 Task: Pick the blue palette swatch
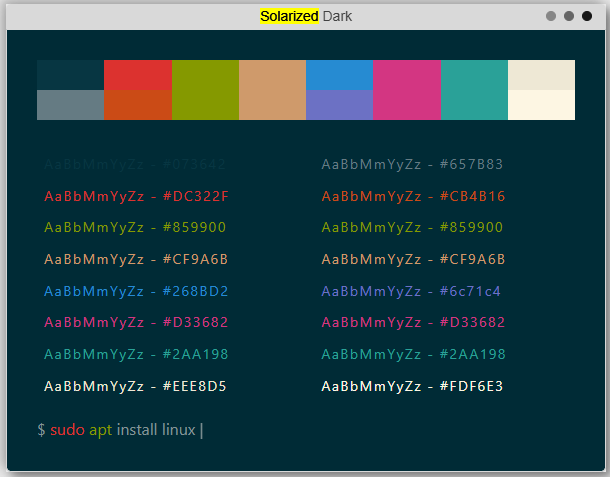click(x=340, y=75)
